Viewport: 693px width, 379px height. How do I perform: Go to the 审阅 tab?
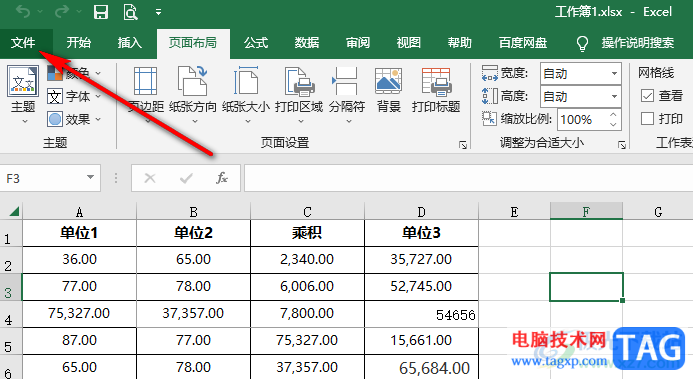point(358,43)
